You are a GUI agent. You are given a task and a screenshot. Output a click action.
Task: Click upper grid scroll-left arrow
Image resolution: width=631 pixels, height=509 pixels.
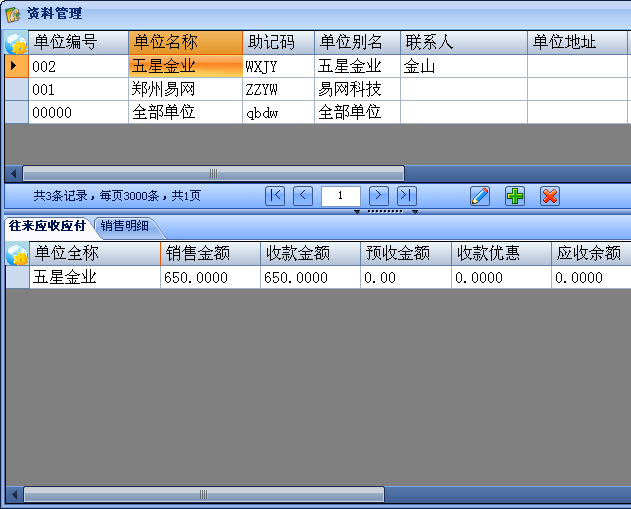click(x=13, y=173)
